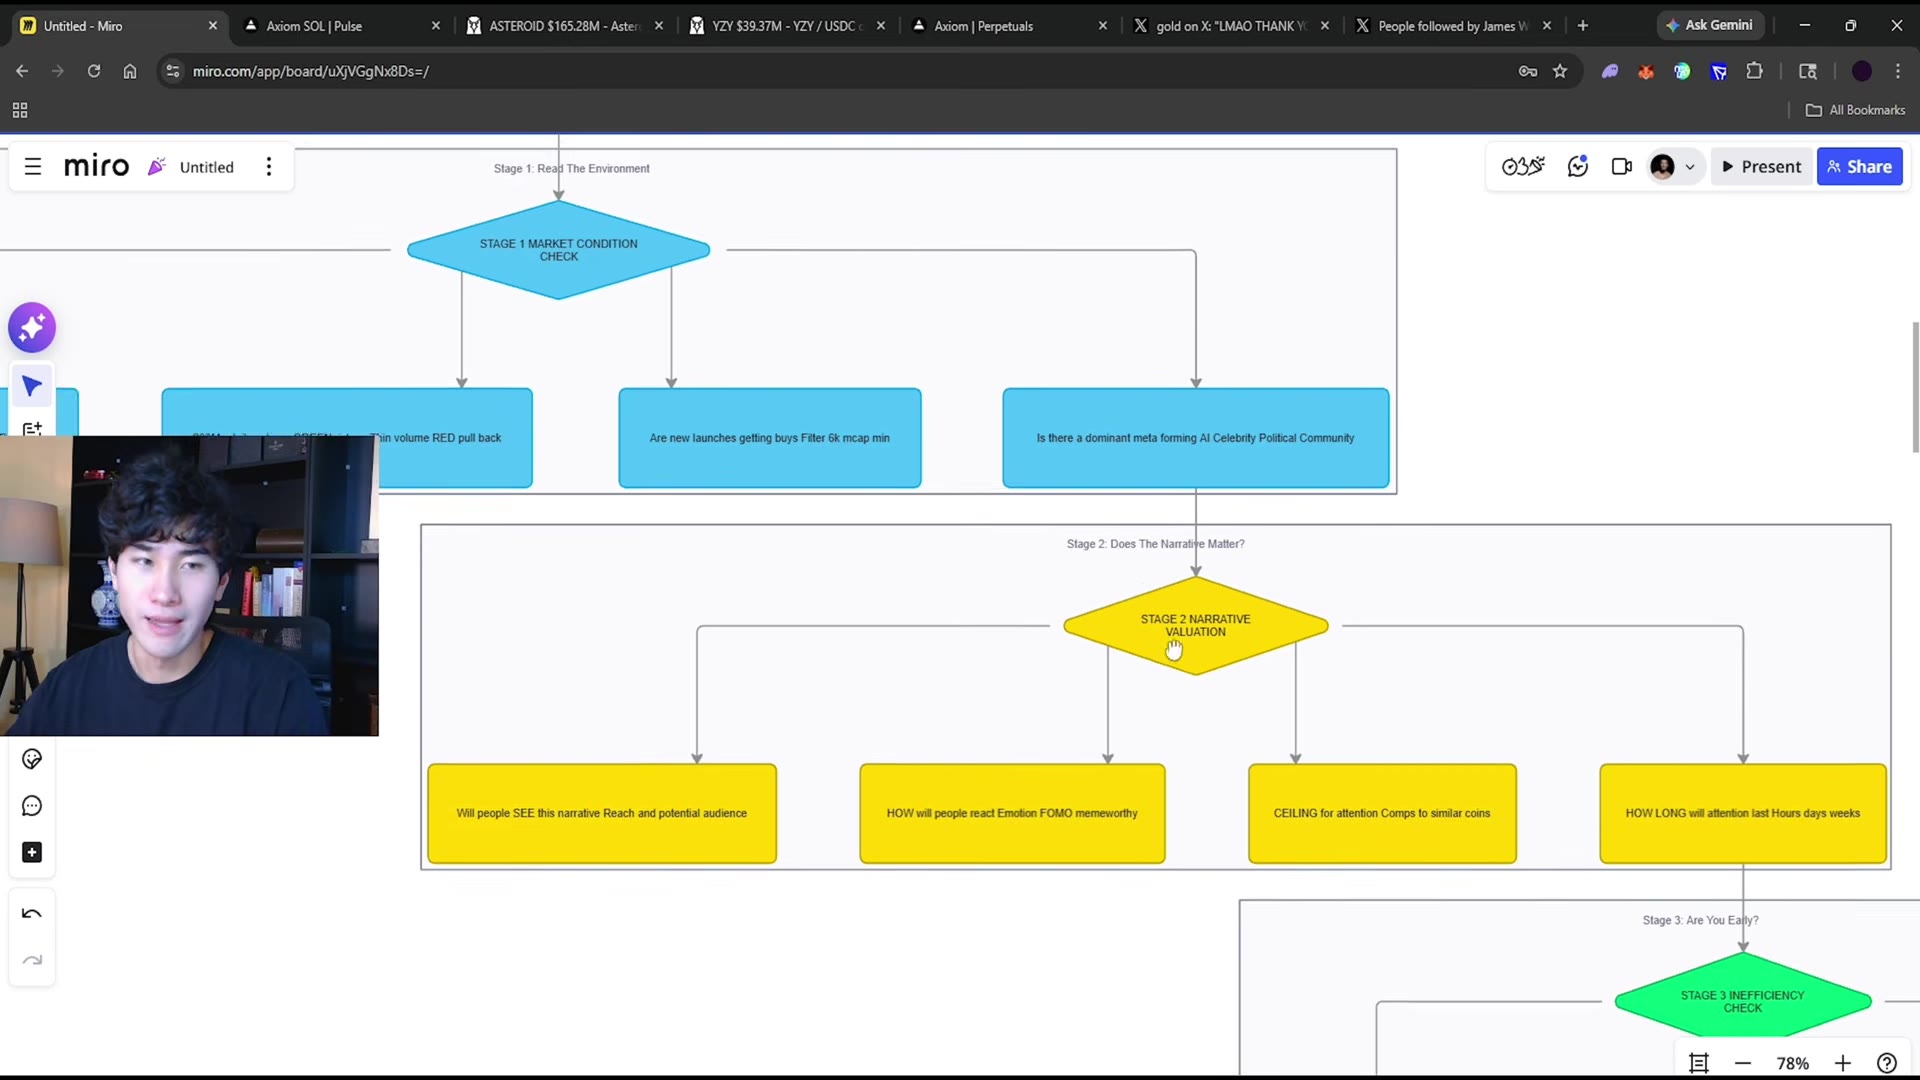Expand the user avatar dropdown chevron
Viewport: 1920px width, 1080px height.
point(1690,167)
